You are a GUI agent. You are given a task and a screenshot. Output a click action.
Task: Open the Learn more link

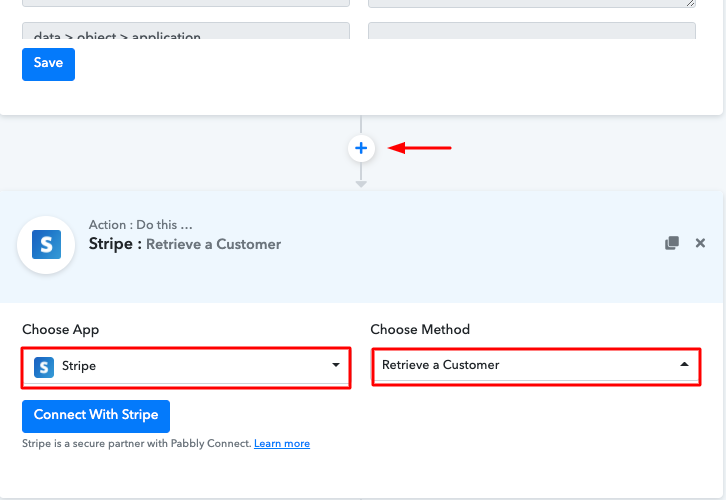pos(282,444)
